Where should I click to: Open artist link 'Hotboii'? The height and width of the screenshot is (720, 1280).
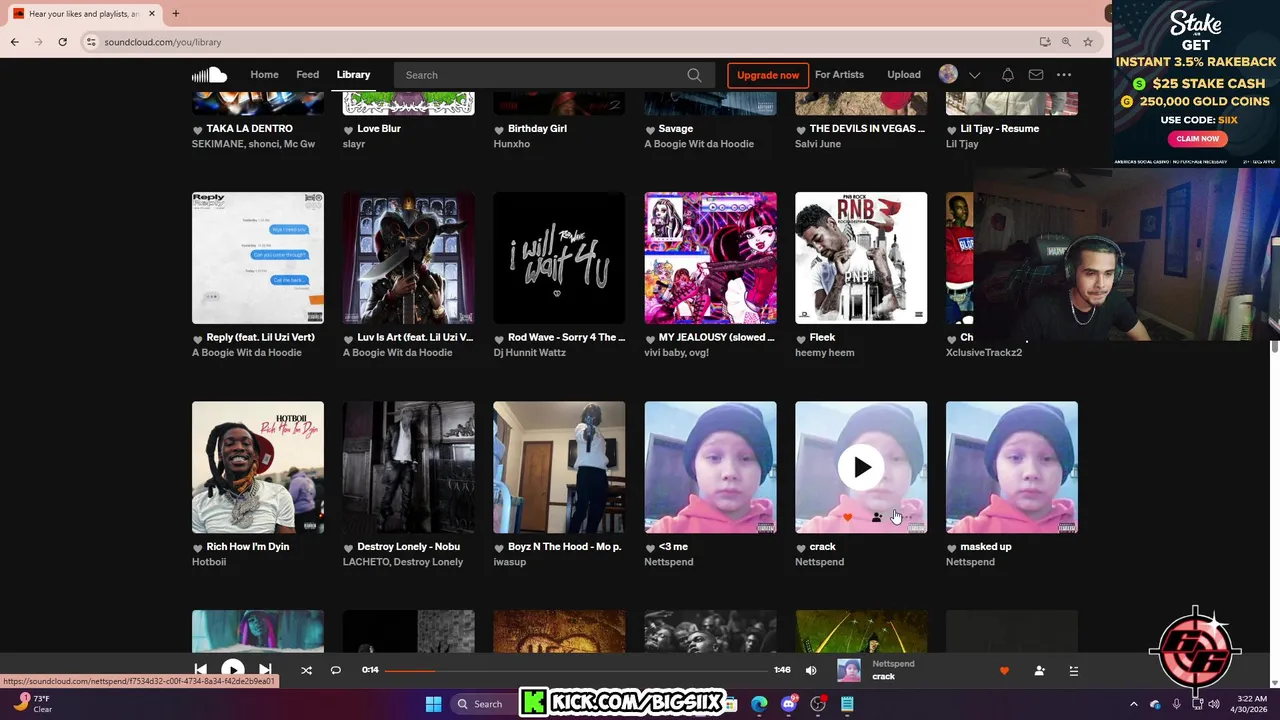[x=209, y=562]
